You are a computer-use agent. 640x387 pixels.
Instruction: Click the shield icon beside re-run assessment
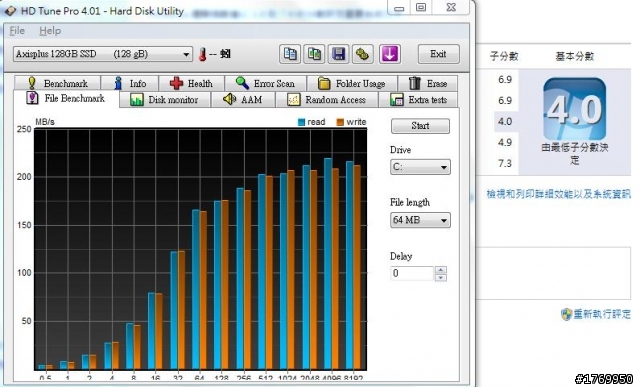point(566,314)
